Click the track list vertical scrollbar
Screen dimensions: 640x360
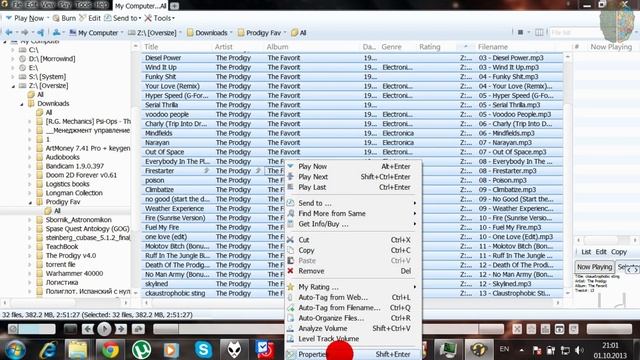click(568, 175)
